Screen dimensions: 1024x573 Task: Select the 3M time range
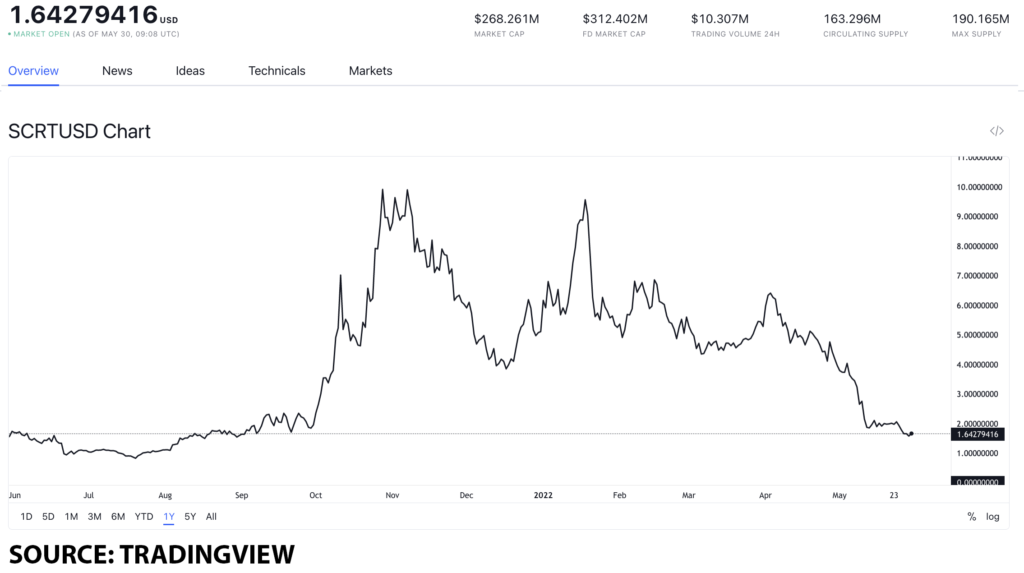pos(95,516)
